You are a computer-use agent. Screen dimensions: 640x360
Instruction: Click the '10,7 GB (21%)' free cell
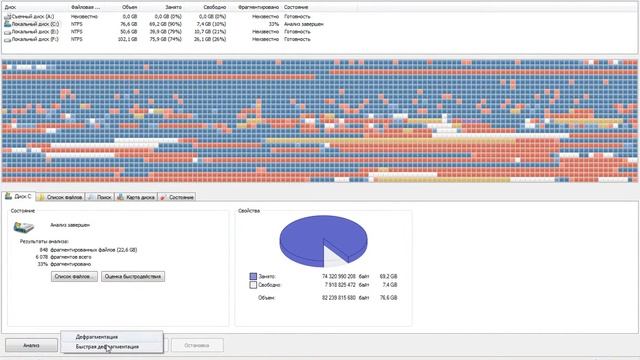[x=210, y=32]
